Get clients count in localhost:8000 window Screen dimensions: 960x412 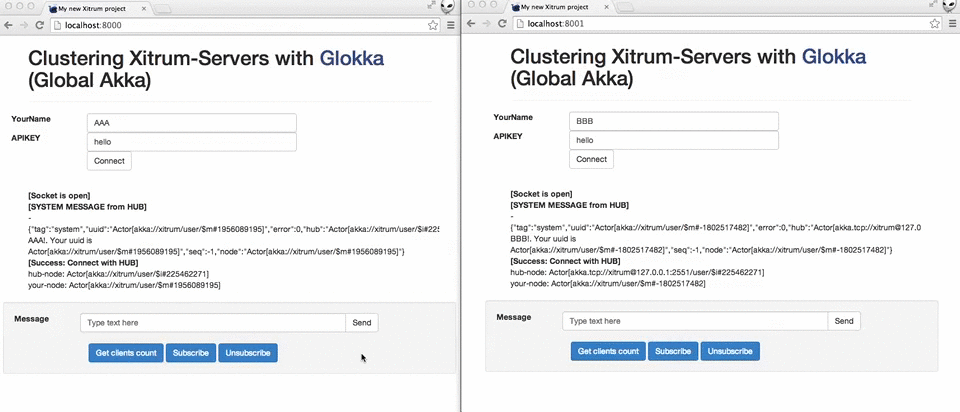[126, 353]
